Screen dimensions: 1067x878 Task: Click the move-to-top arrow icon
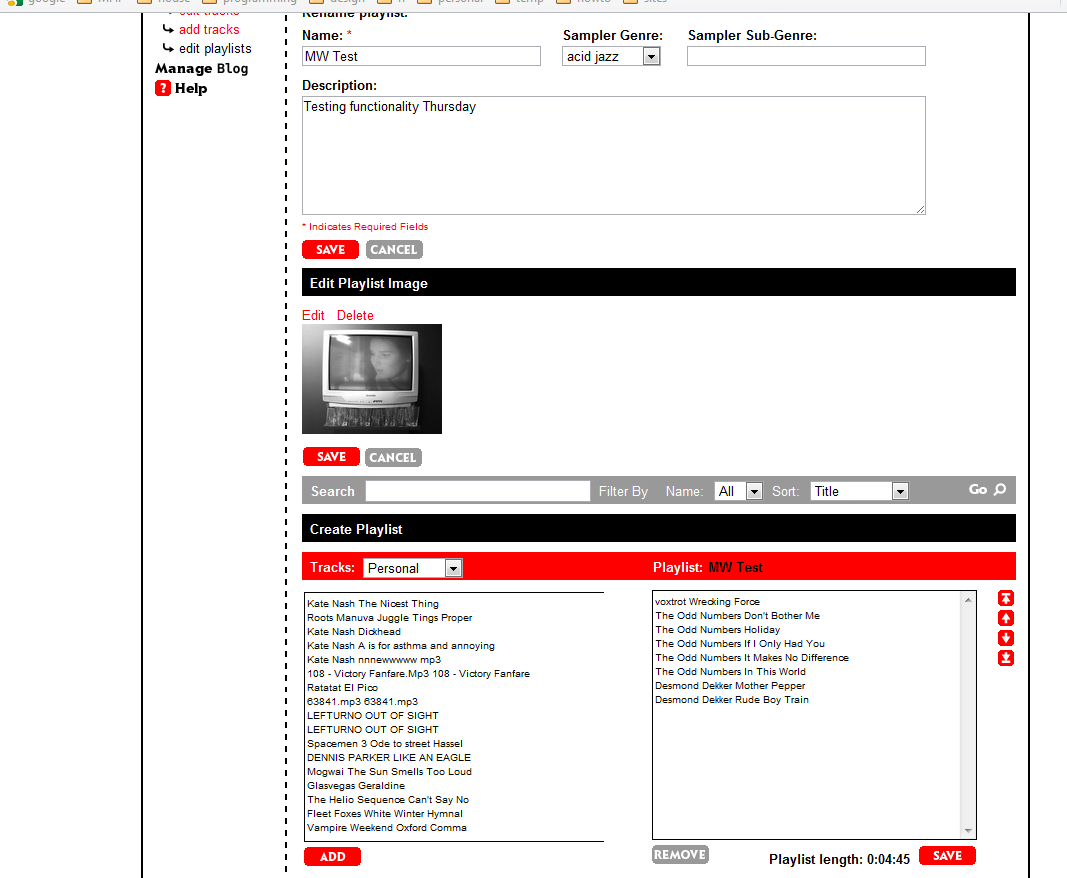1006,598
